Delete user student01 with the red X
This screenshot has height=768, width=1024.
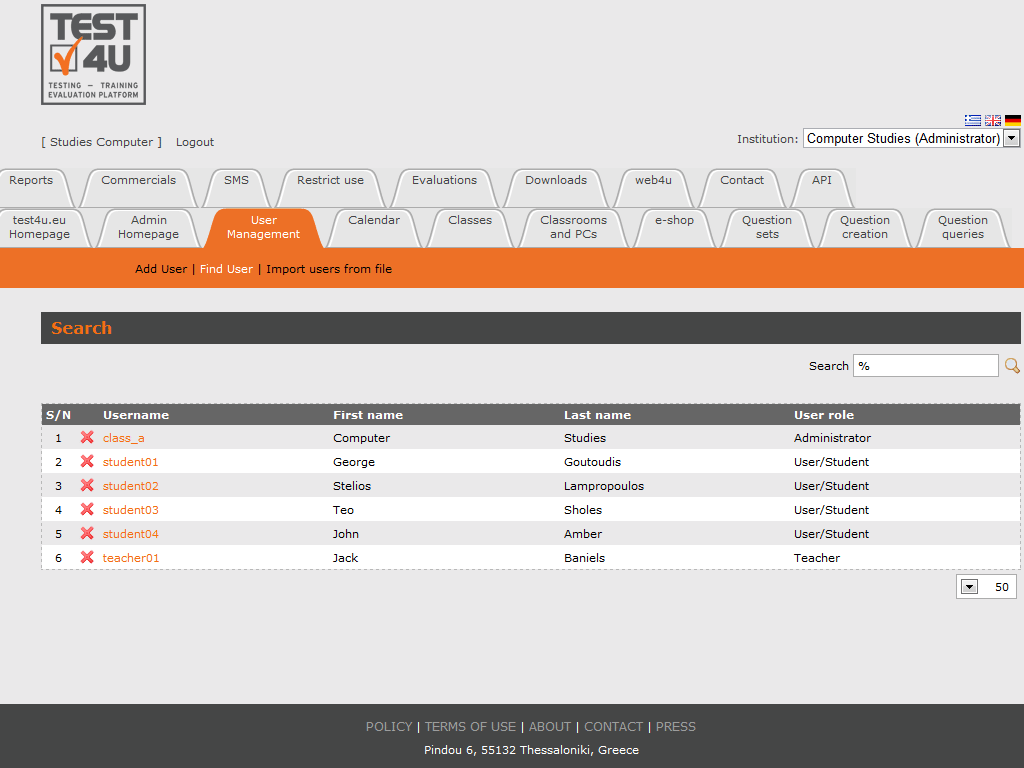pyautogui.click(x=87, y=462)
